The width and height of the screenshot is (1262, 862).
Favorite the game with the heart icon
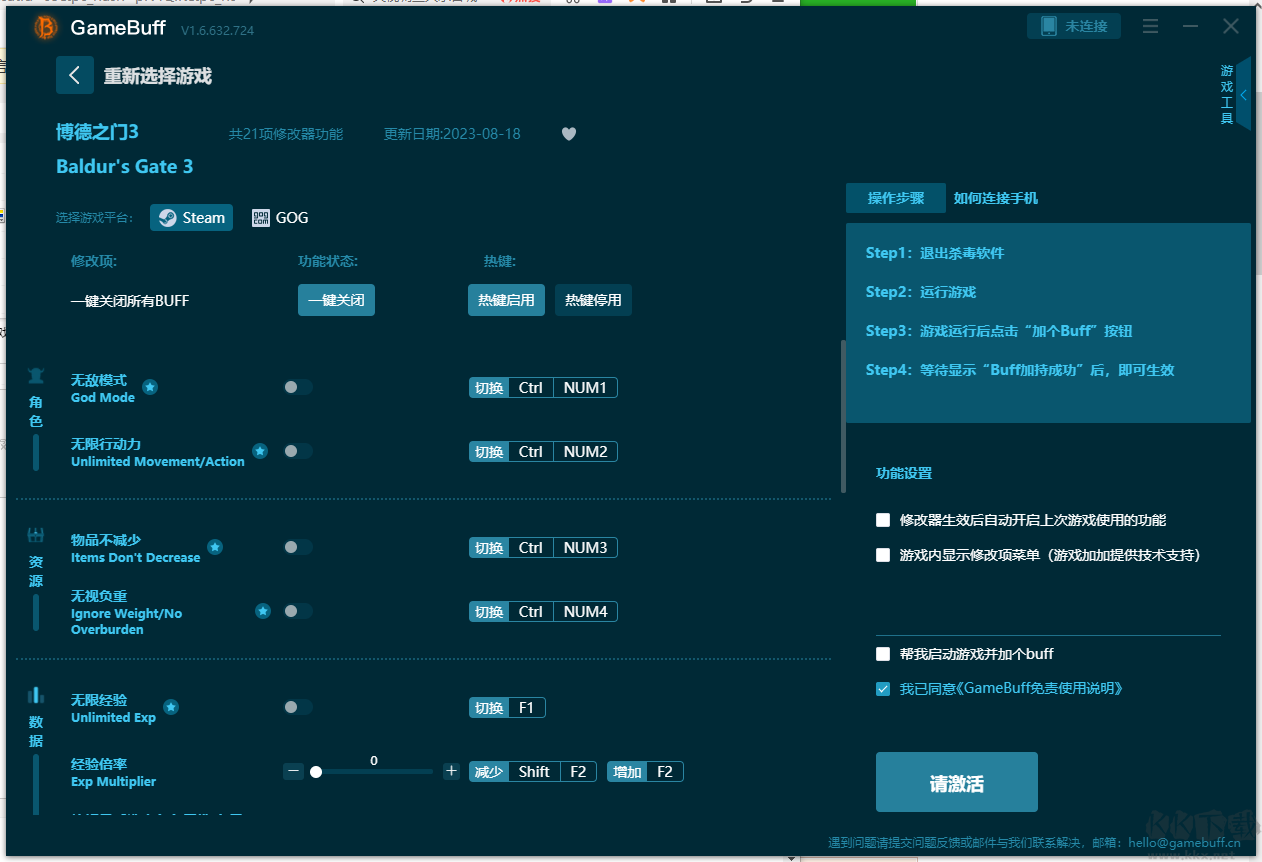click(x=569, y=134)
